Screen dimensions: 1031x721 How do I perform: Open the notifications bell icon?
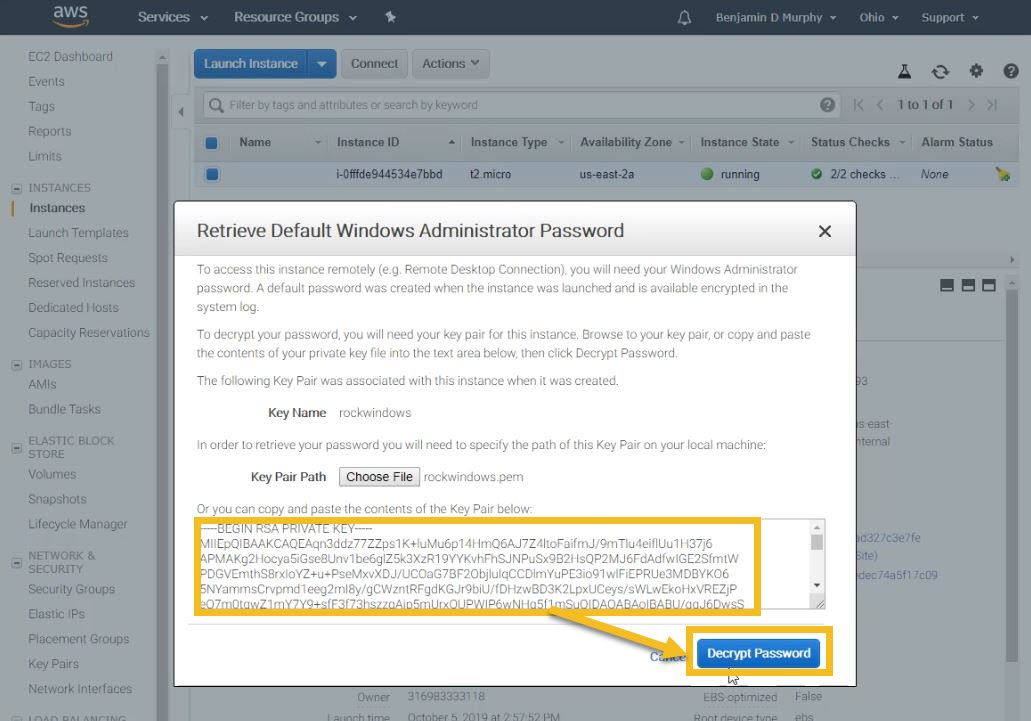684,18
